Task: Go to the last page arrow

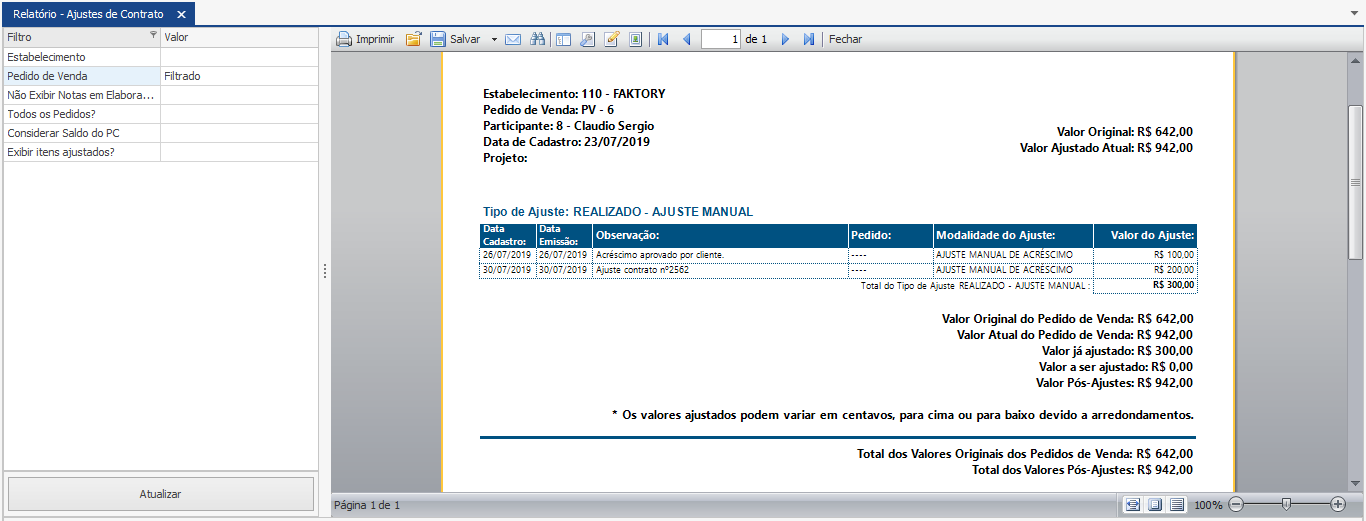Action: (809, 40)
